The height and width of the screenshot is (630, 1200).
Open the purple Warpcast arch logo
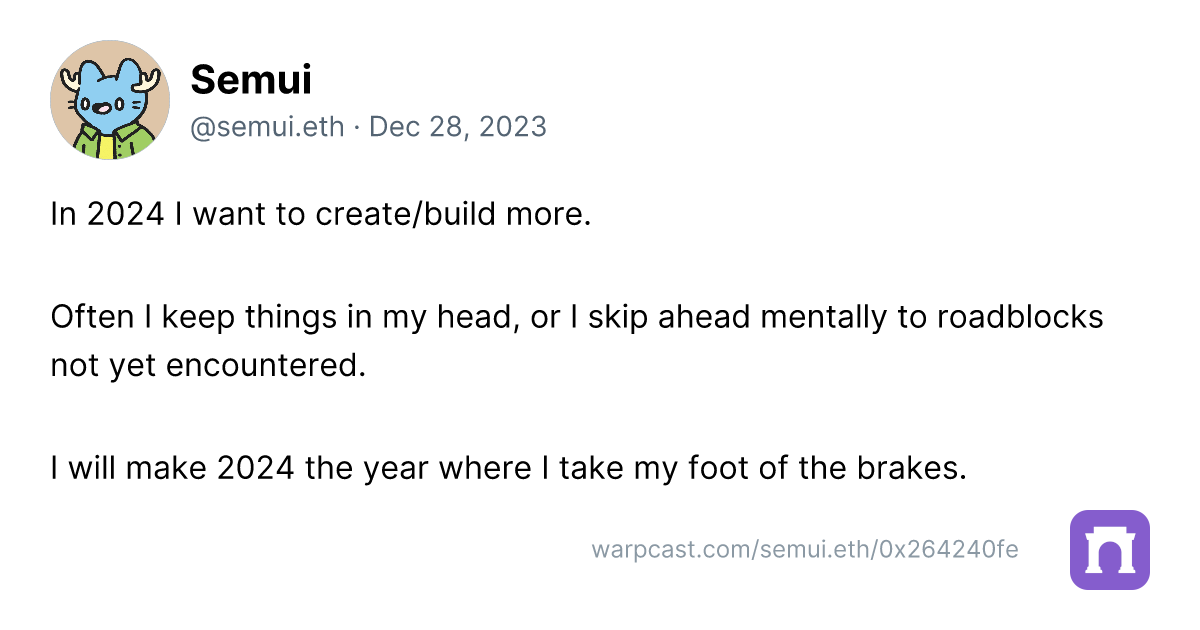1110,550
